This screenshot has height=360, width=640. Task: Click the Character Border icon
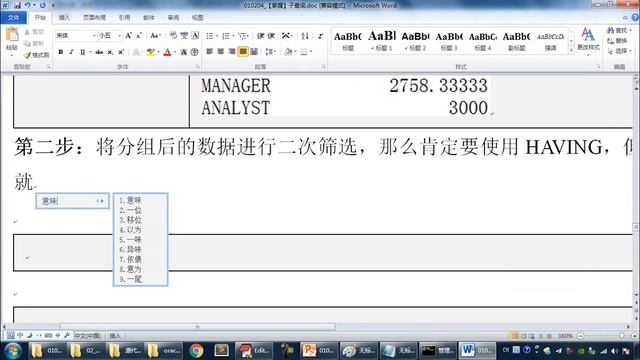point(196,36)
